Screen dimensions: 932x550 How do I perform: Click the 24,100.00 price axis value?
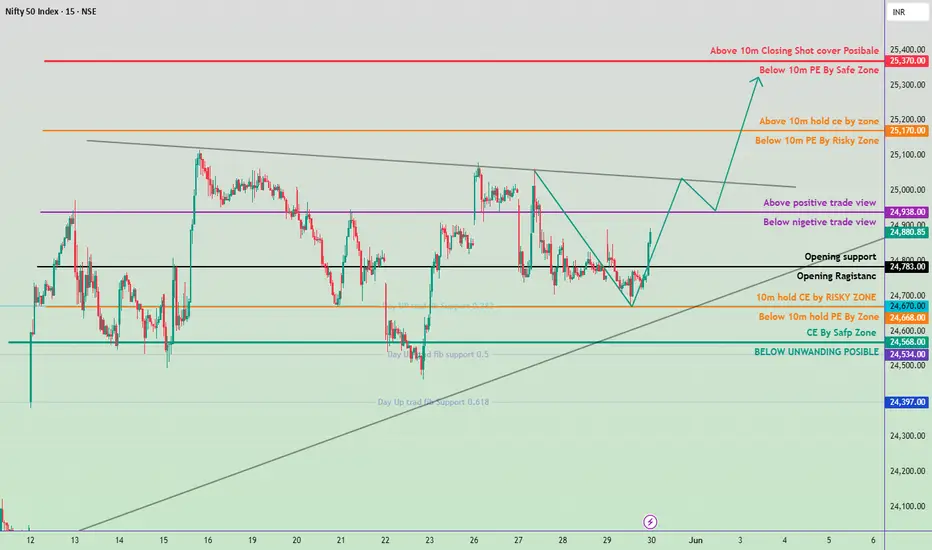(907, 507)
